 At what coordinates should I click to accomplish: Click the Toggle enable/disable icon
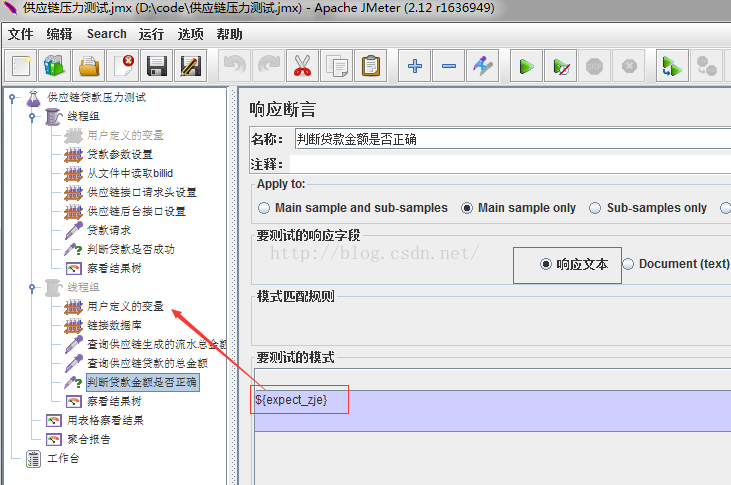483,66
